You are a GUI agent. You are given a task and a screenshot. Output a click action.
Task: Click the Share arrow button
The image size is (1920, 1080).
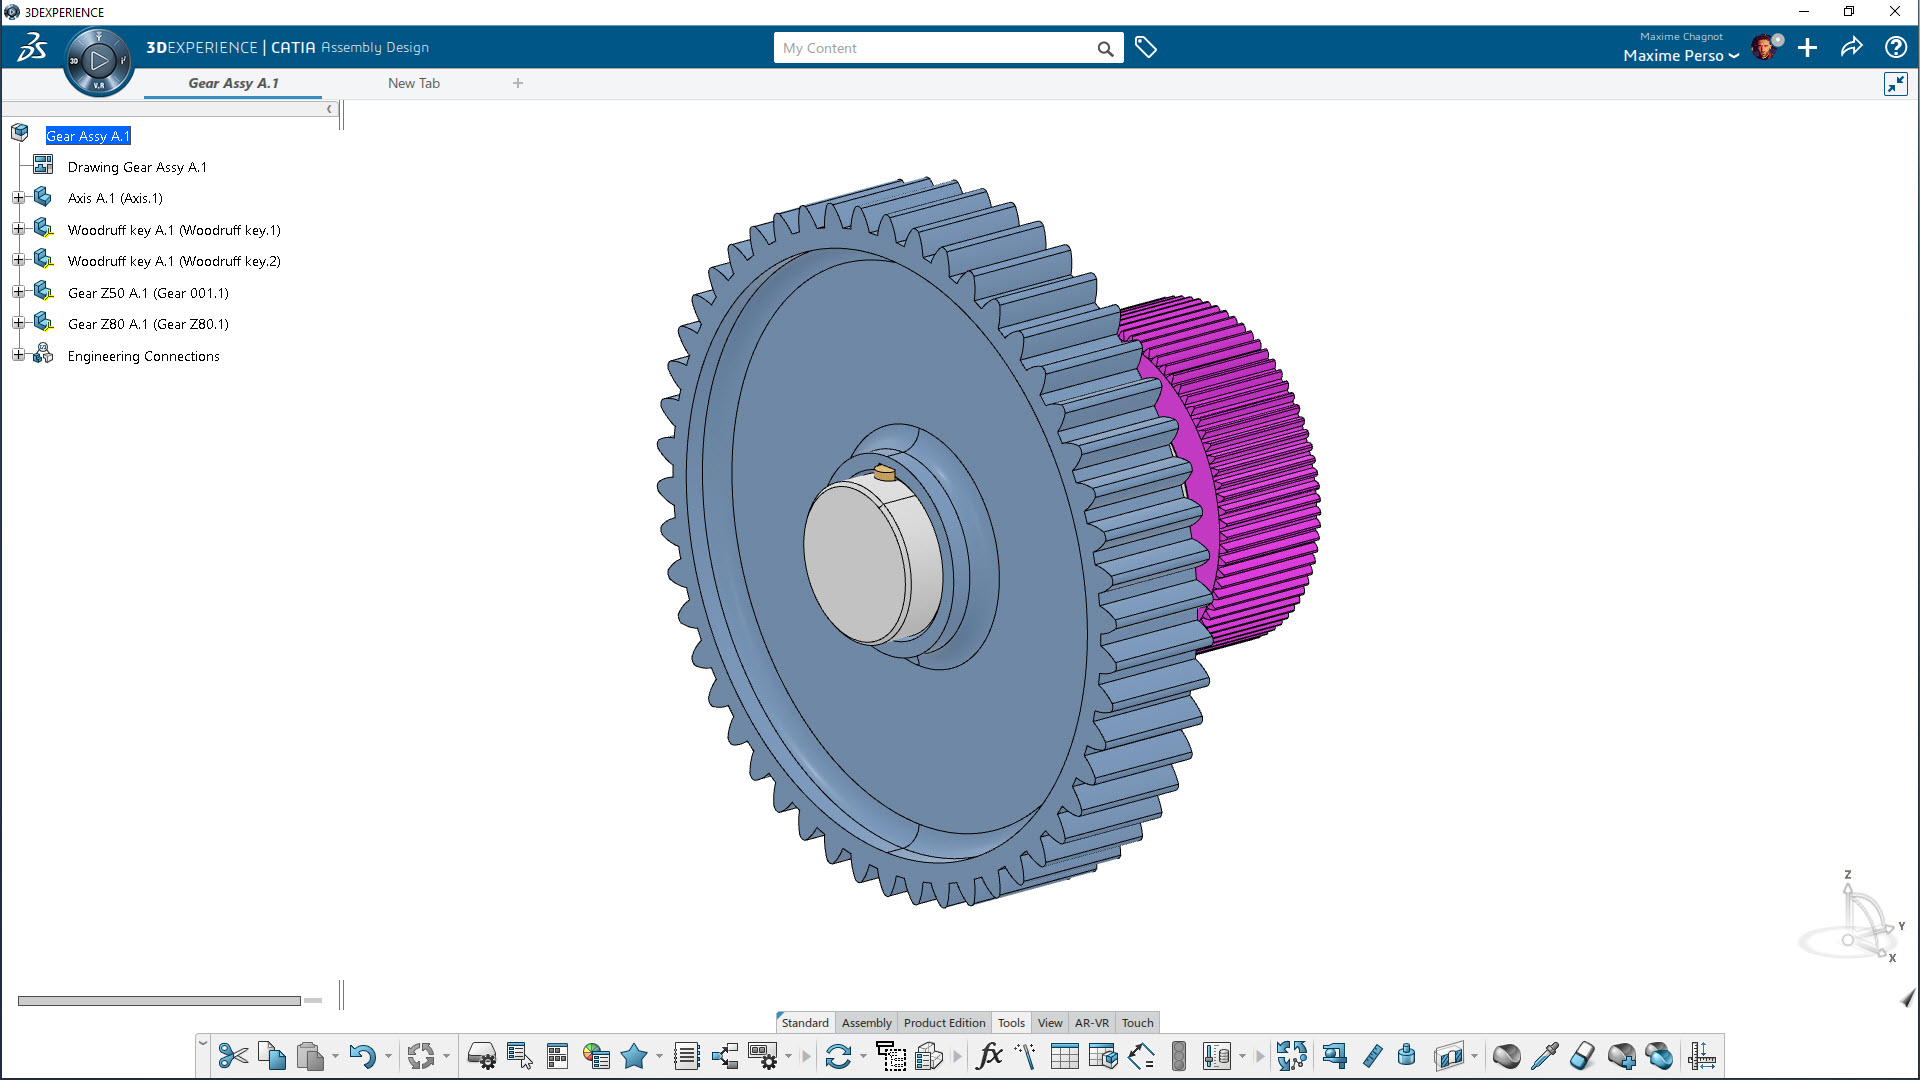point(1851,48)
